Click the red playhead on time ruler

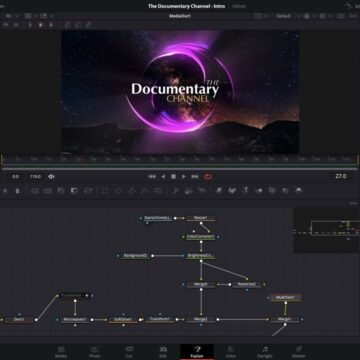tap(82, 159)
